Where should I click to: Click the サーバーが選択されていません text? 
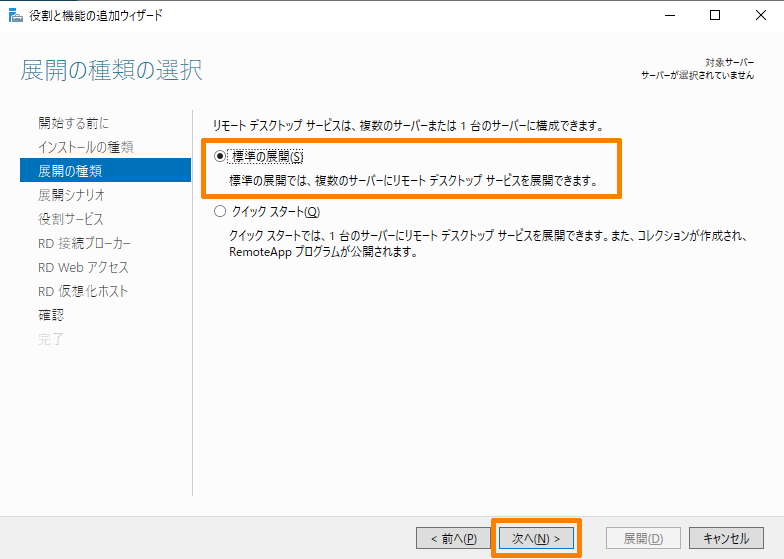698,75
